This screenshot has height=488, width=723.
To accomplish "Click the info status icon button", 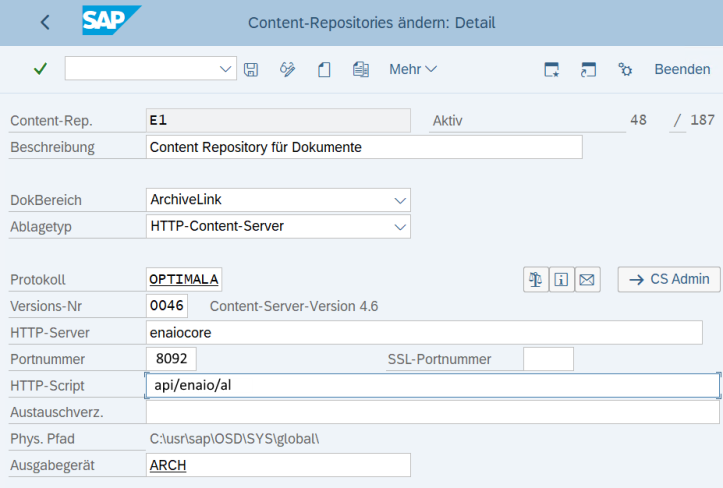I will 561,280.
